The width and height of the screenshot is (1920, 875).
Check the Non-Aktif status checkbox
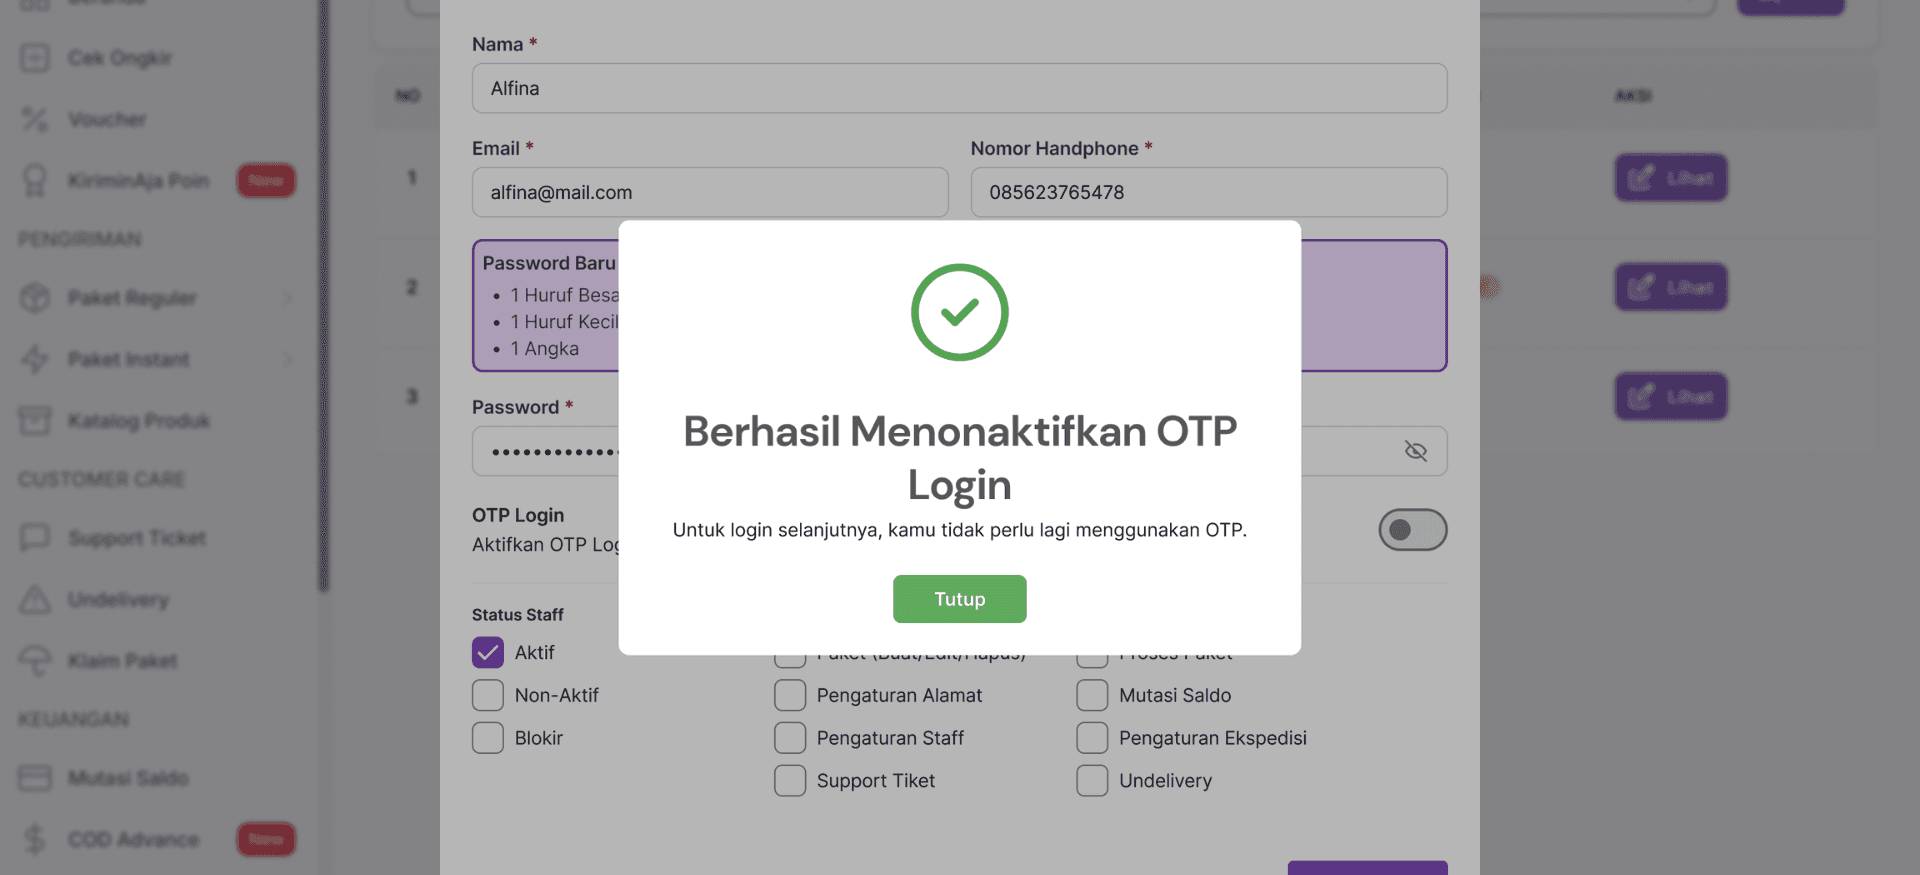(488, 695)
